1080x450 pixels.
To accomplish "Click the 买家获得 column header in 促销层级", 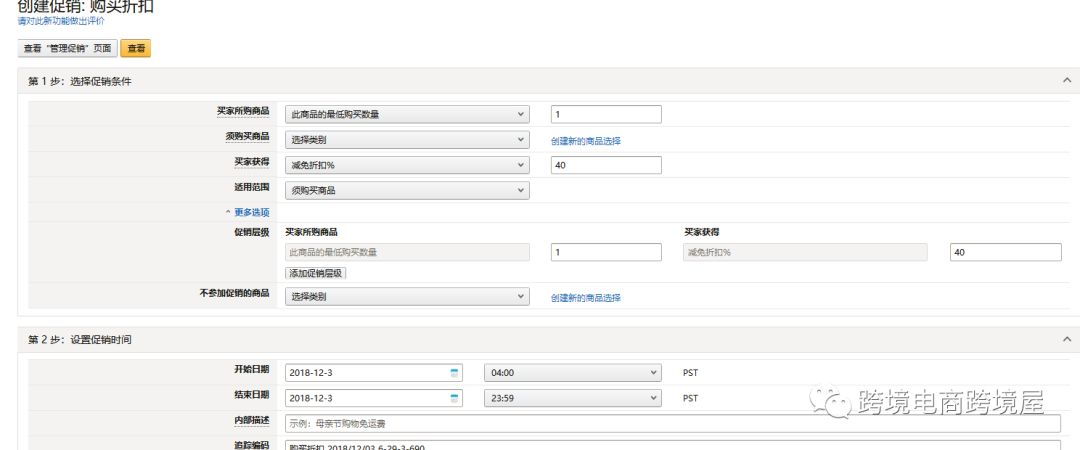I will pos(701,232).
